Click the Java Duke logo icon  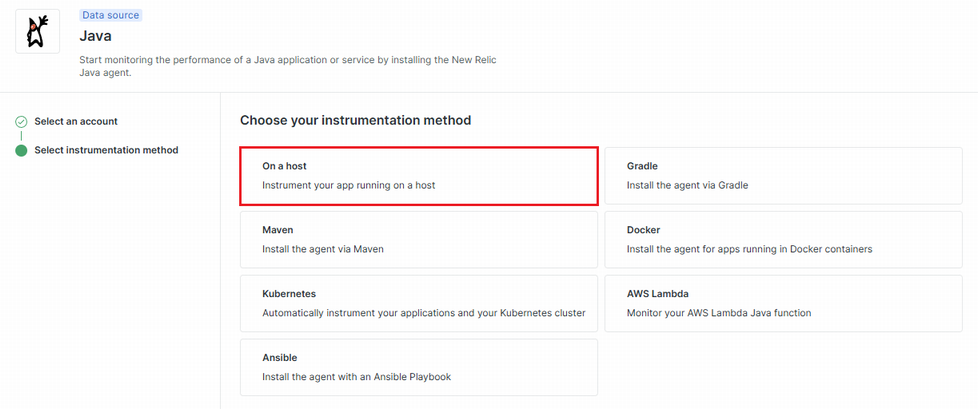(37, 32)
